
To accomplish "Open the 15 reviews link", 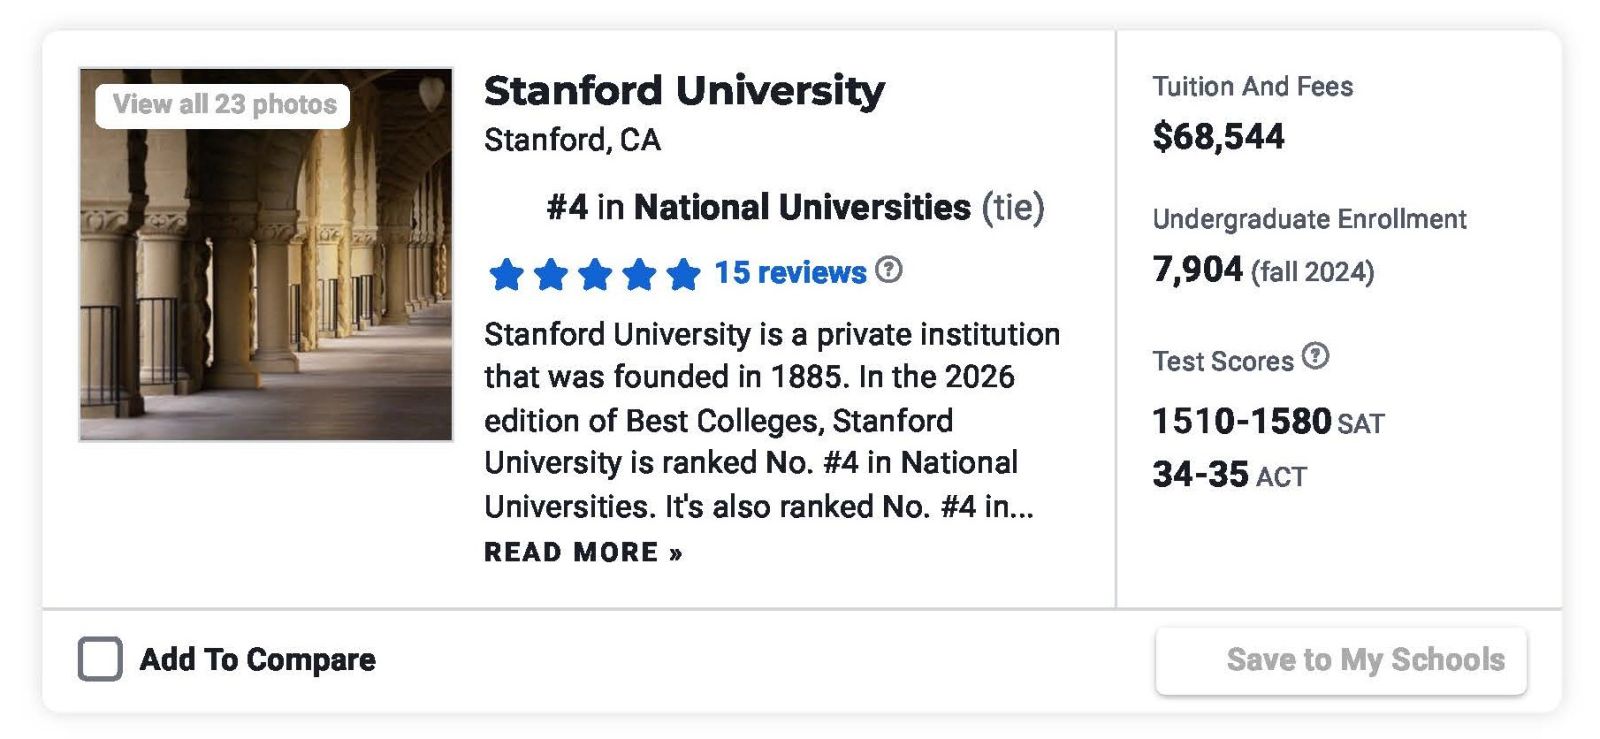I will tap(790, 273).
